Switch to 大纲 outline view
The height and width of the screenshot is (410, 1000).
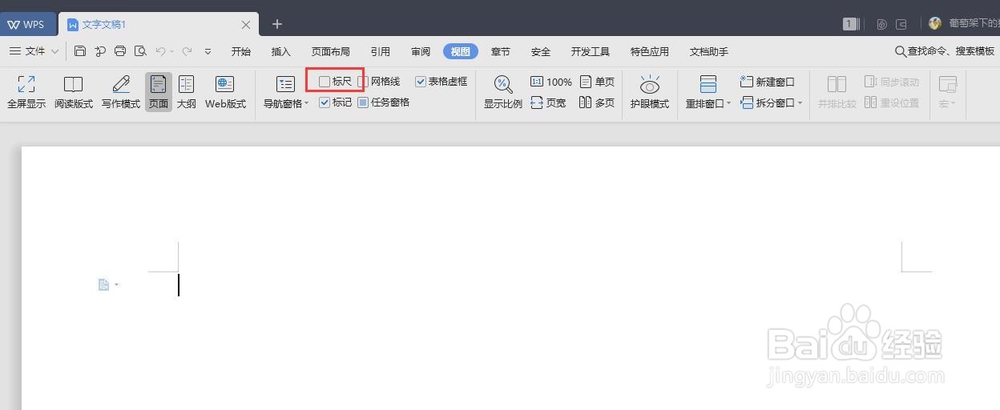coord(186,92)
